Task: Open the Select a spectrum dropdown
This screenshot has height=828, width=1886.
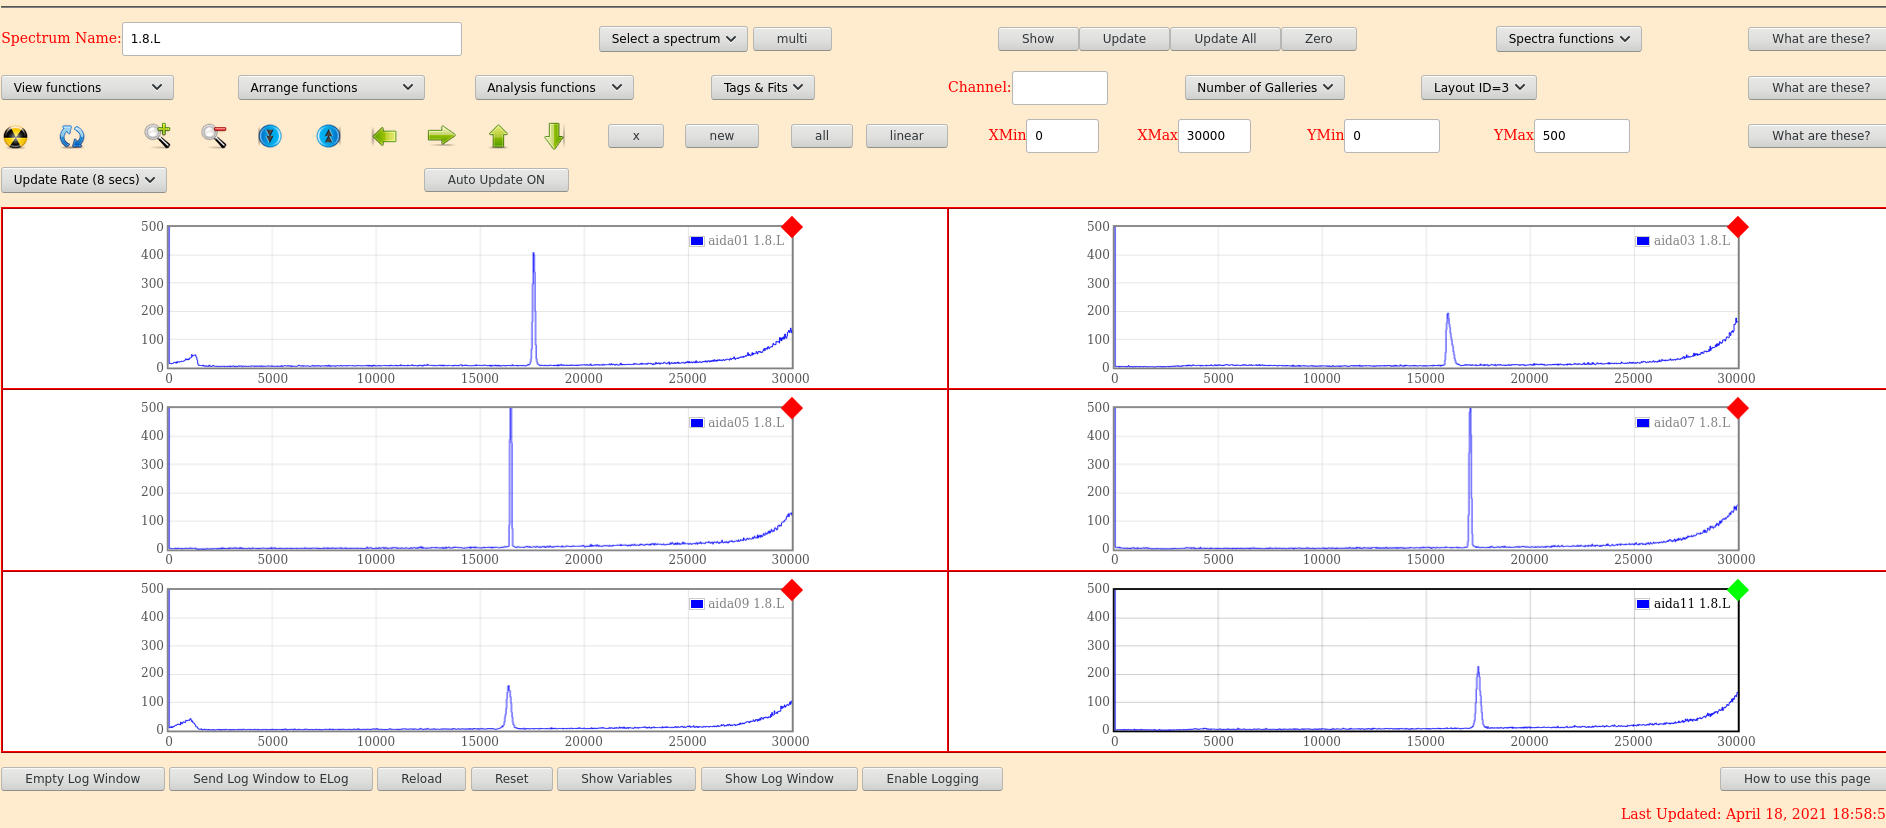Action: pyautogui.click(x=673, y=39)
